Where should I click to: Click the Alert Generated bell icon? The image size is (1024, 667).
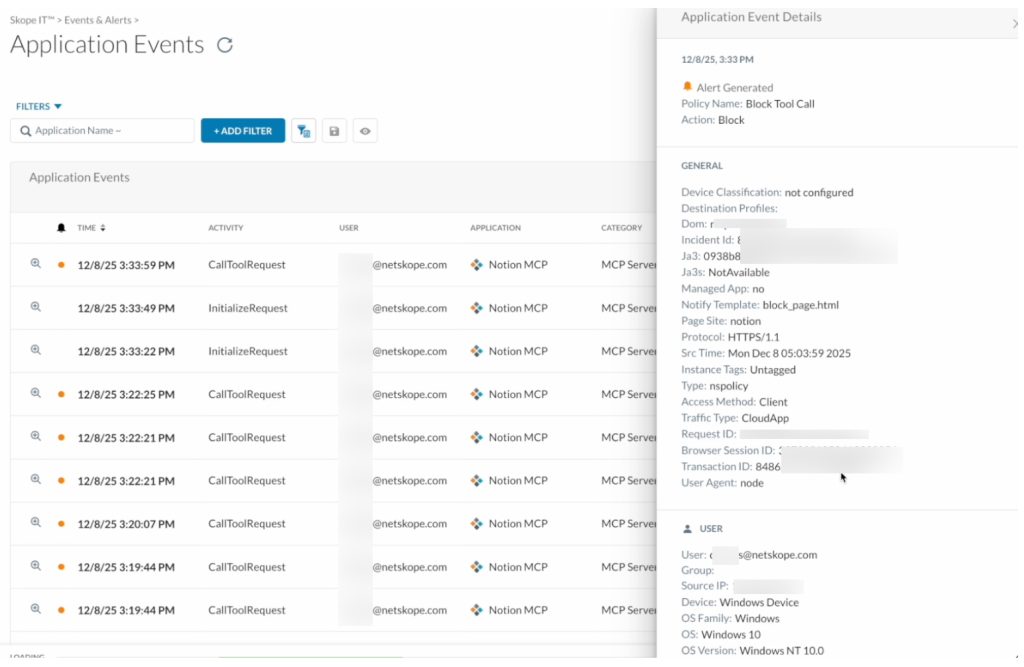pos(687,87)
